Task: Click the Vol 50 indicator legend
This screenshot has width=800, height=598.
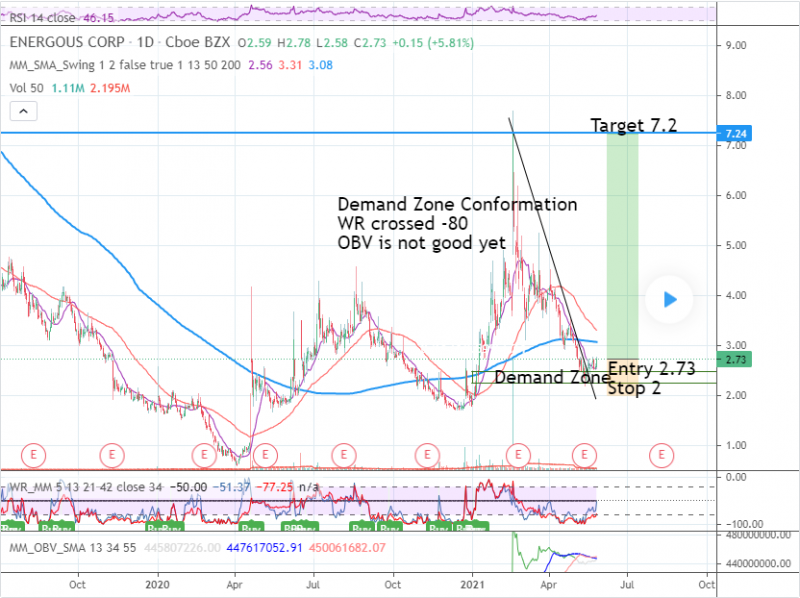Action: 22,89
